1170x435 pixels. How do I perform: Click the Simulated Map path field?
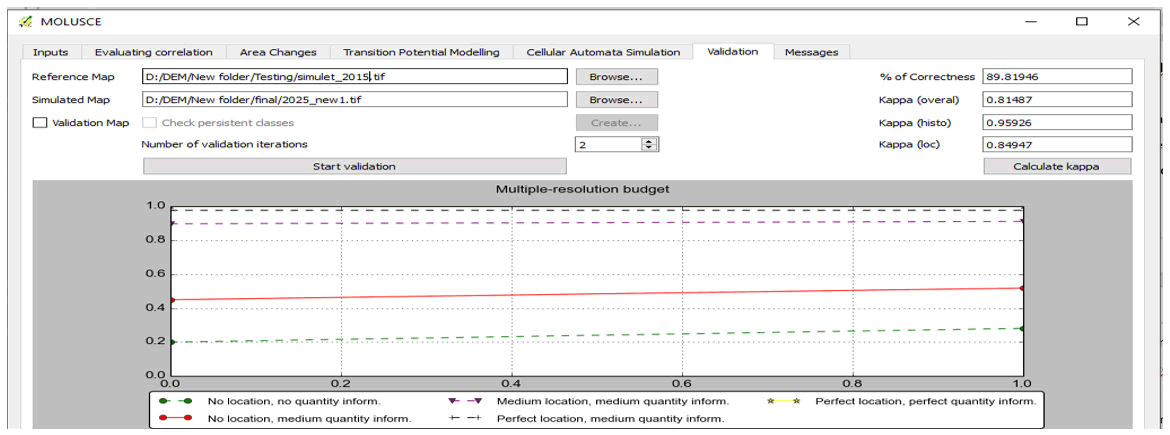coord(355,100)
